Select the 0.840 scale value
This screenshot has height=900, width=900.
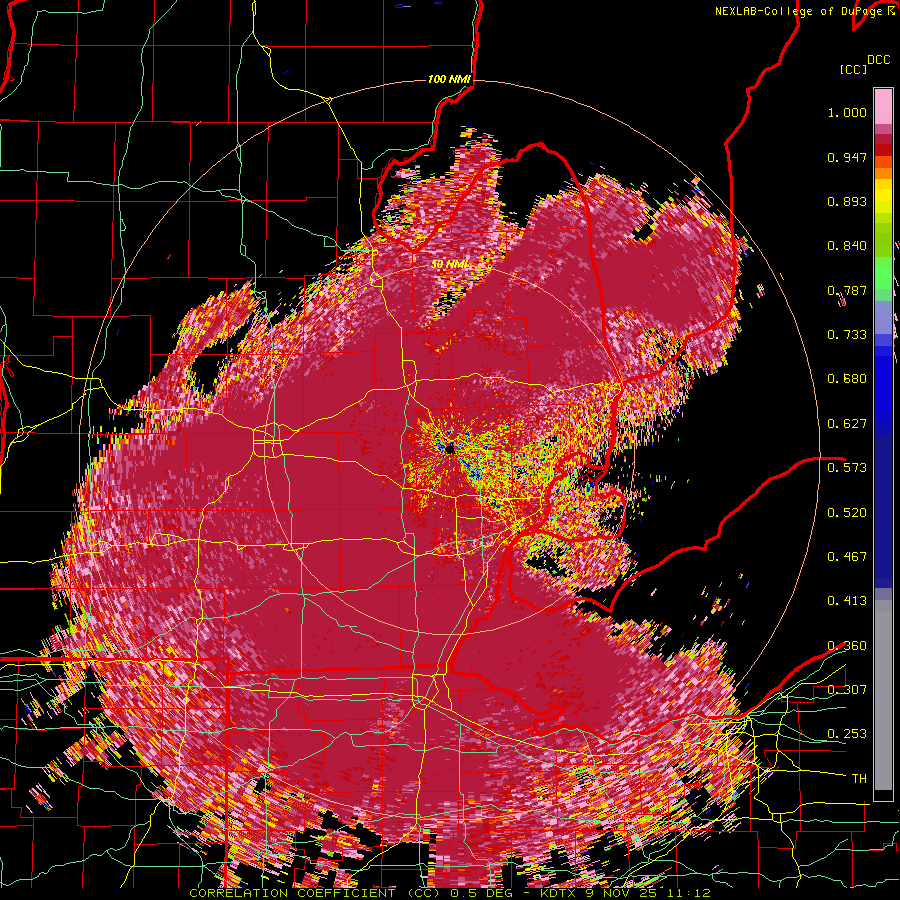click(x=847, y=246)
